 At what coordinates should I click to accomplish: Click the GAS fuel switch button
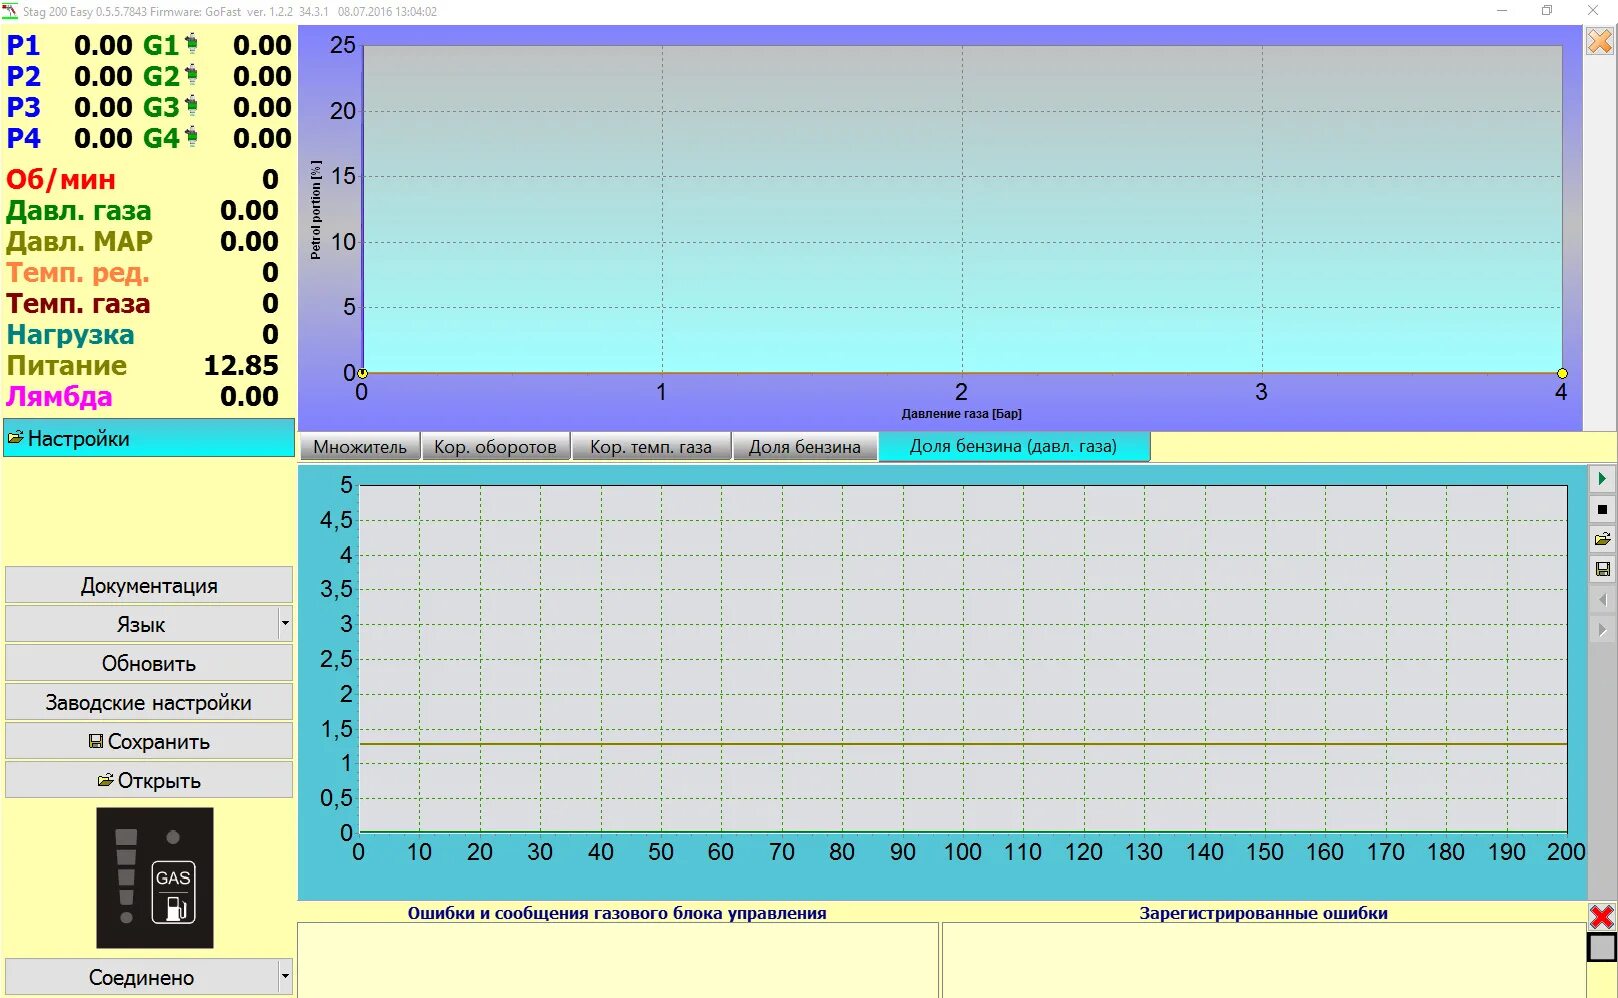(x=173, y=892)
